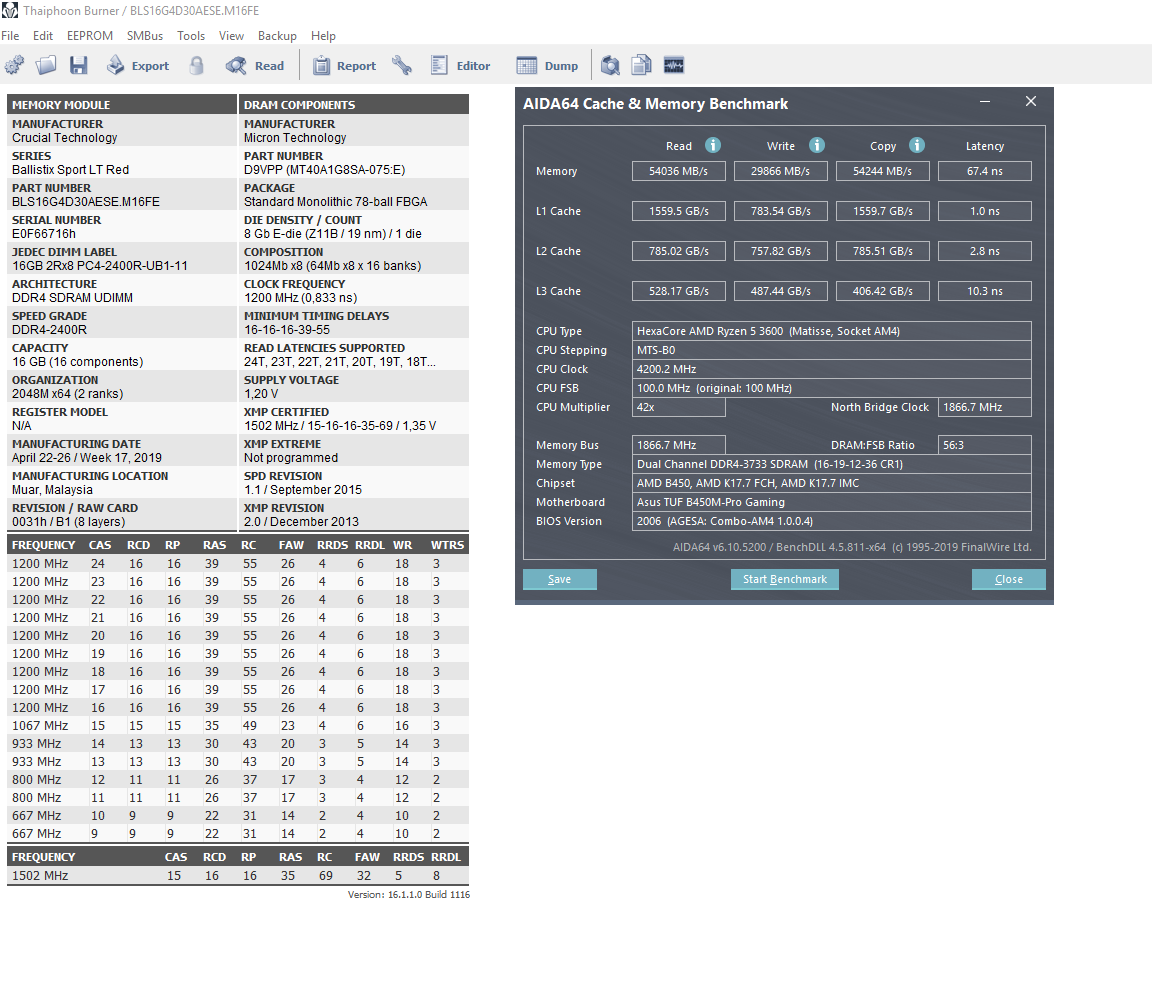Image resolution: width=1152 pixels, height=992 pixels.
Task: Click the magnifier search icon in toolbar
Action: coord(610,65)
